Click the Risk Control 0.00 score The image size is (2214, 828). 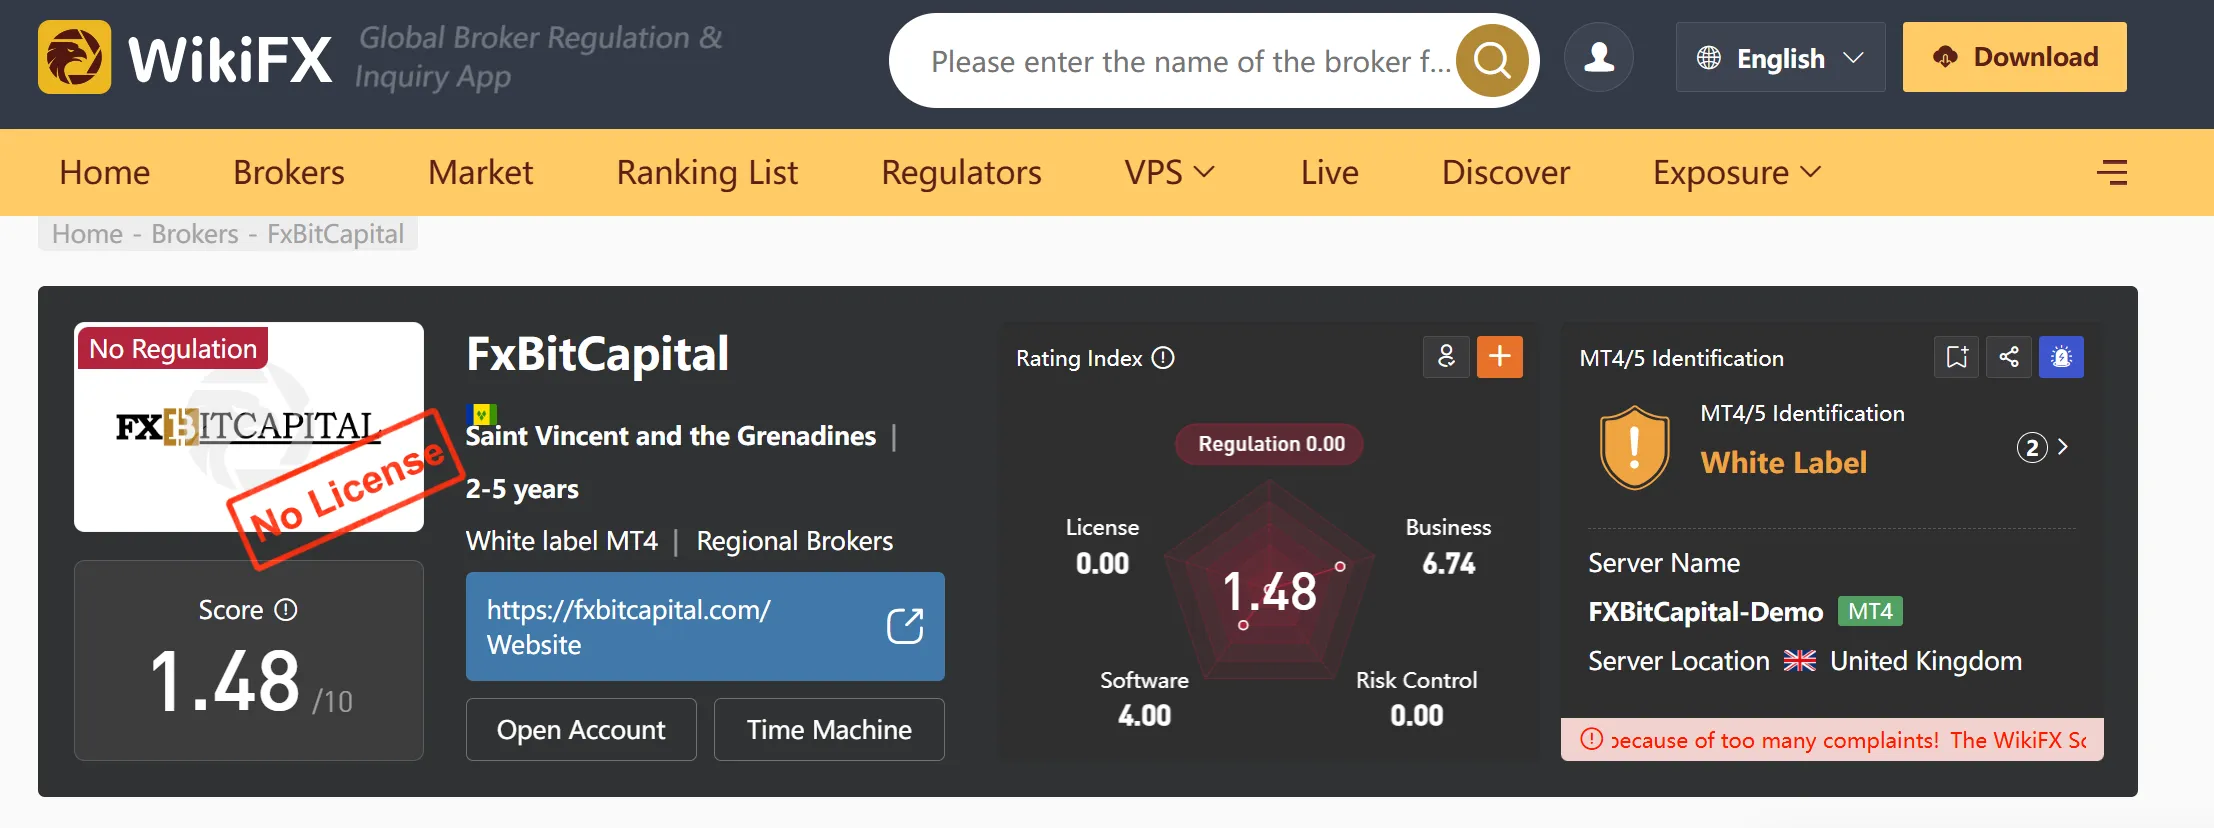(x=1416, y=699)
